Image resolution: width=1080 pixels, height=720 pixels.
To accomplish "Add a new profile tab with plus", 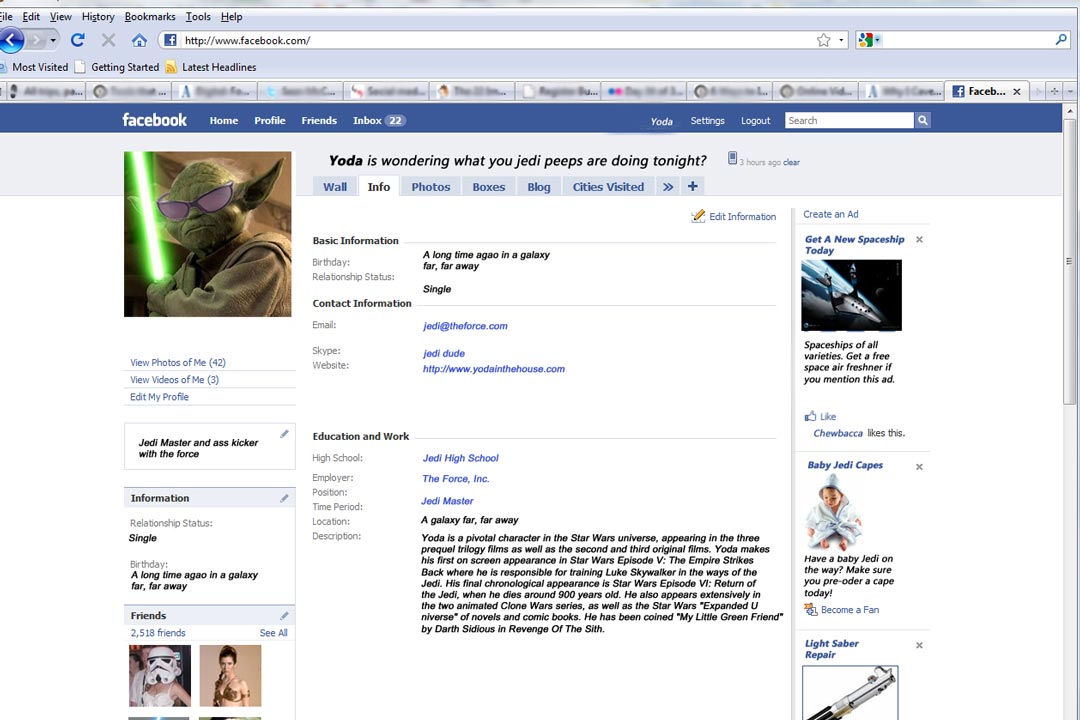I will tap(693, 186).
